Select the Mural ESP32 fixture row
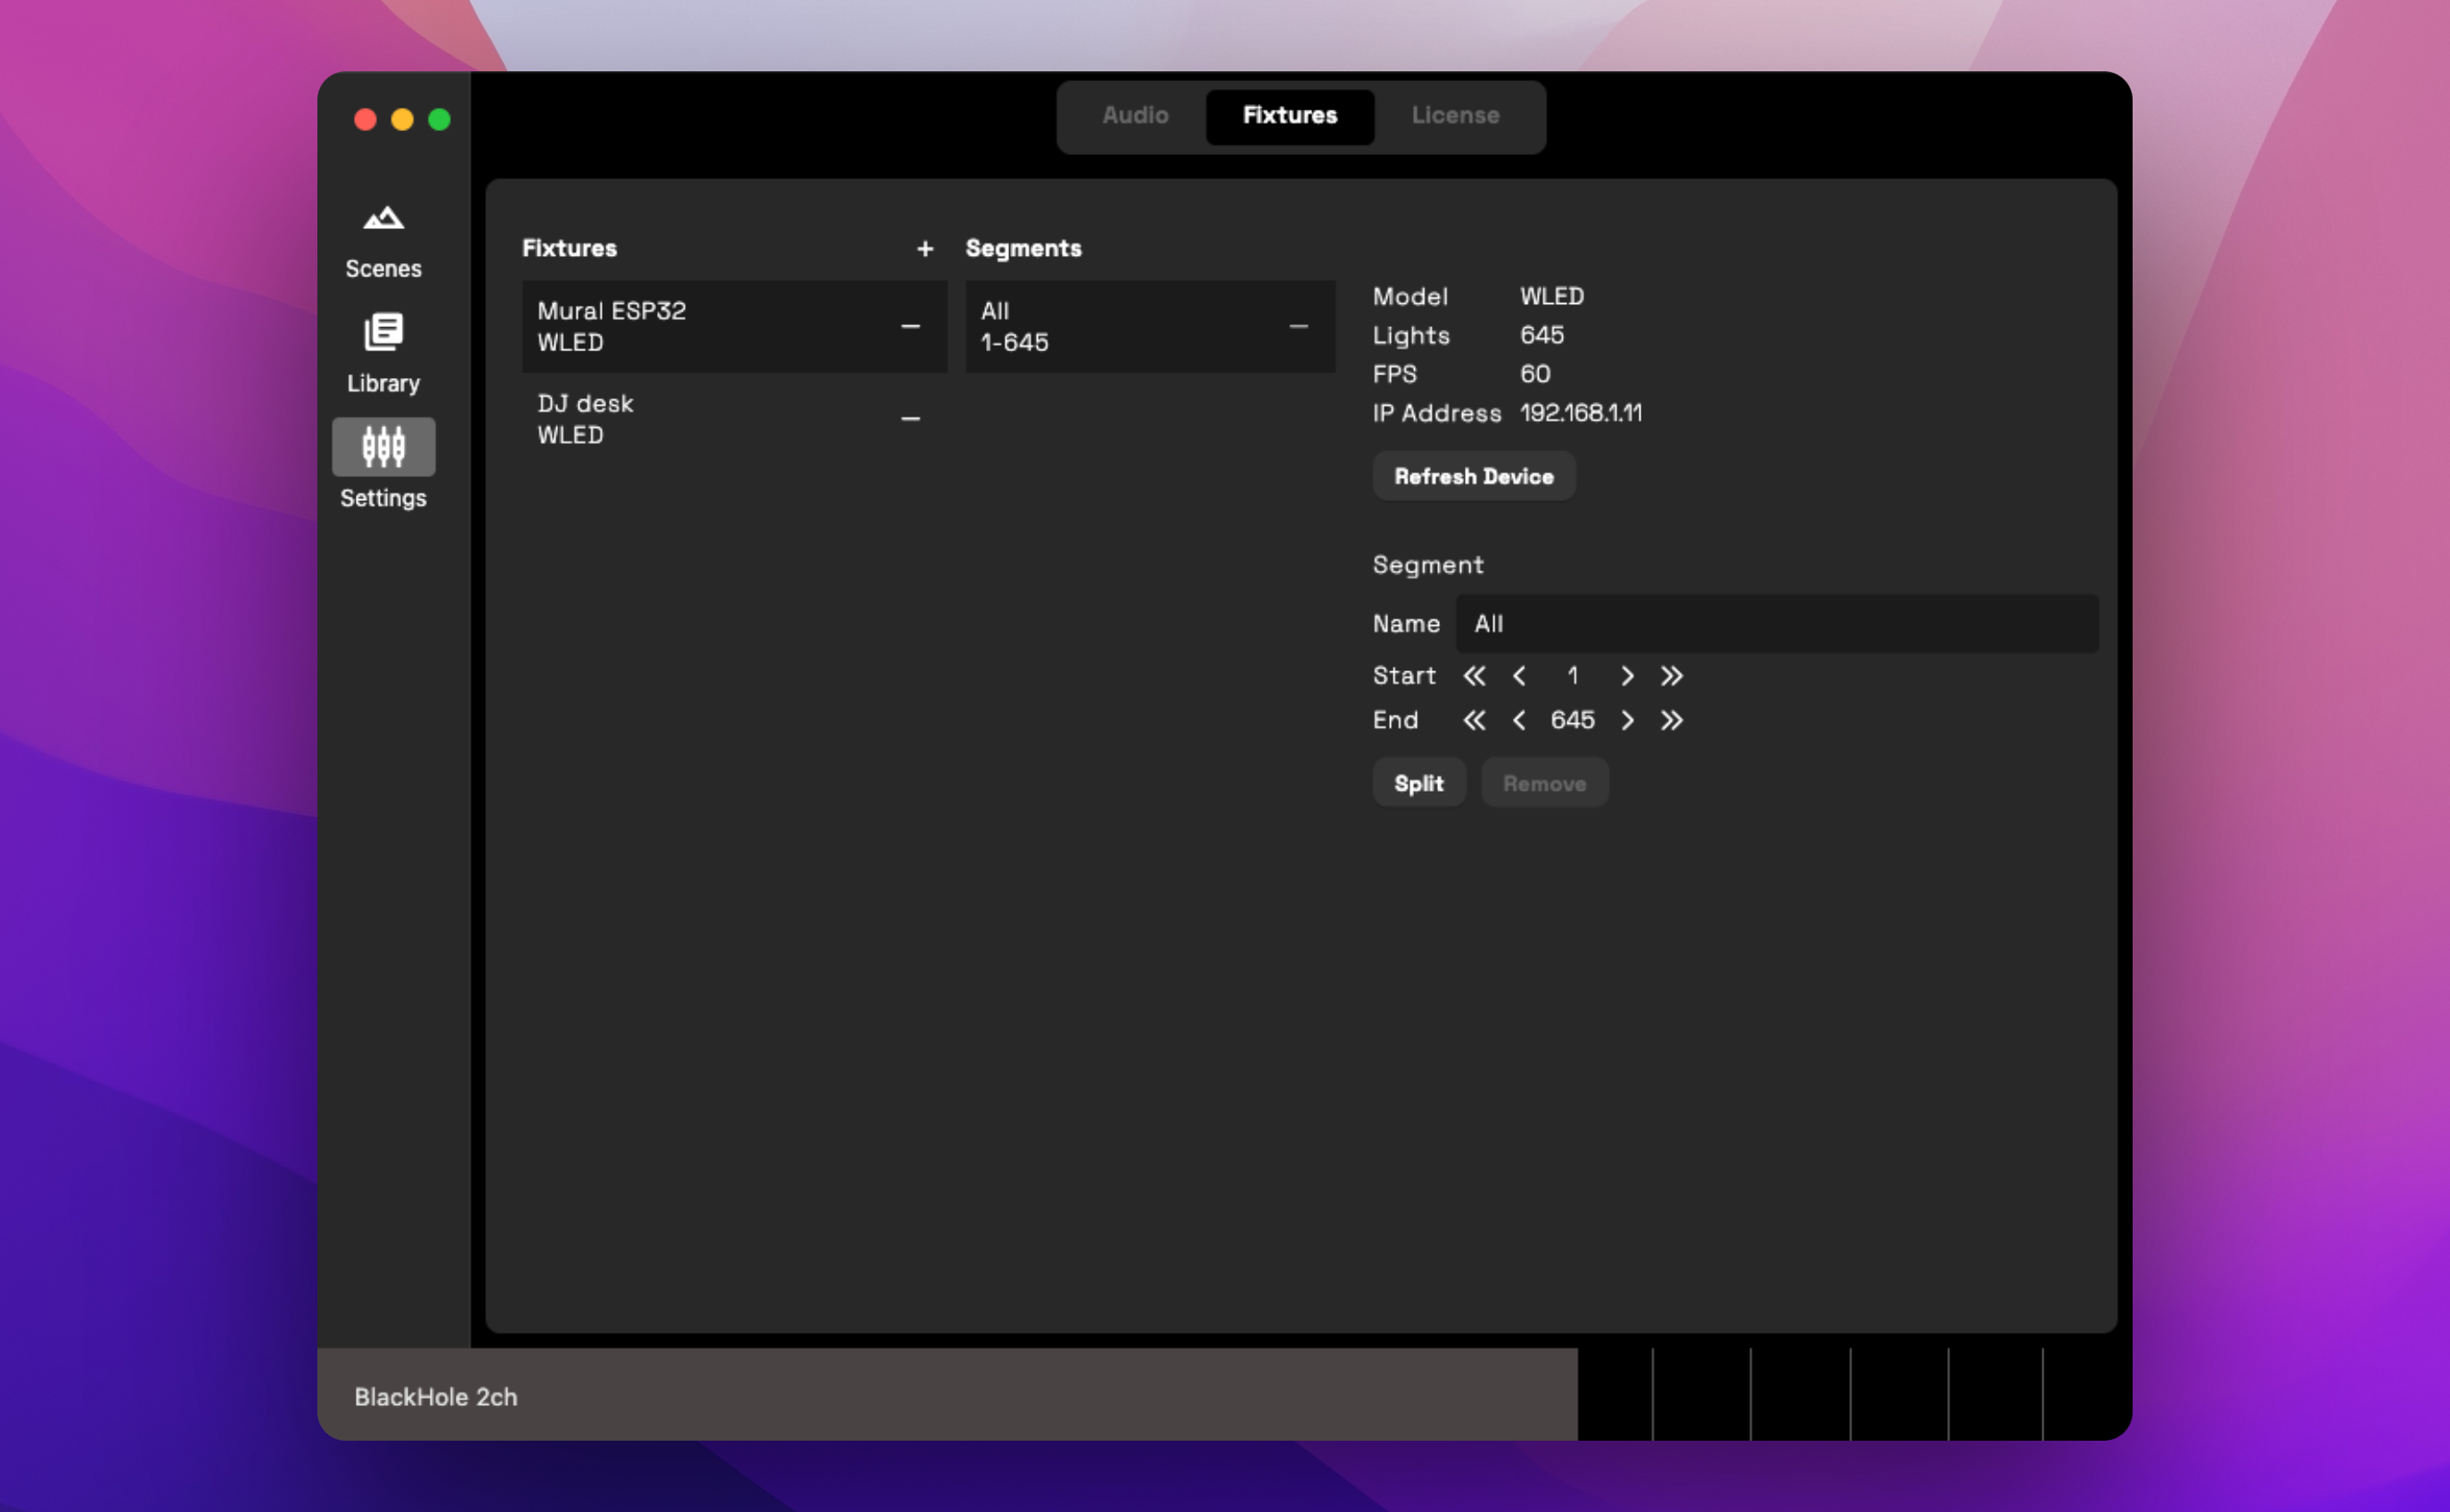 [x=734, y=326]
